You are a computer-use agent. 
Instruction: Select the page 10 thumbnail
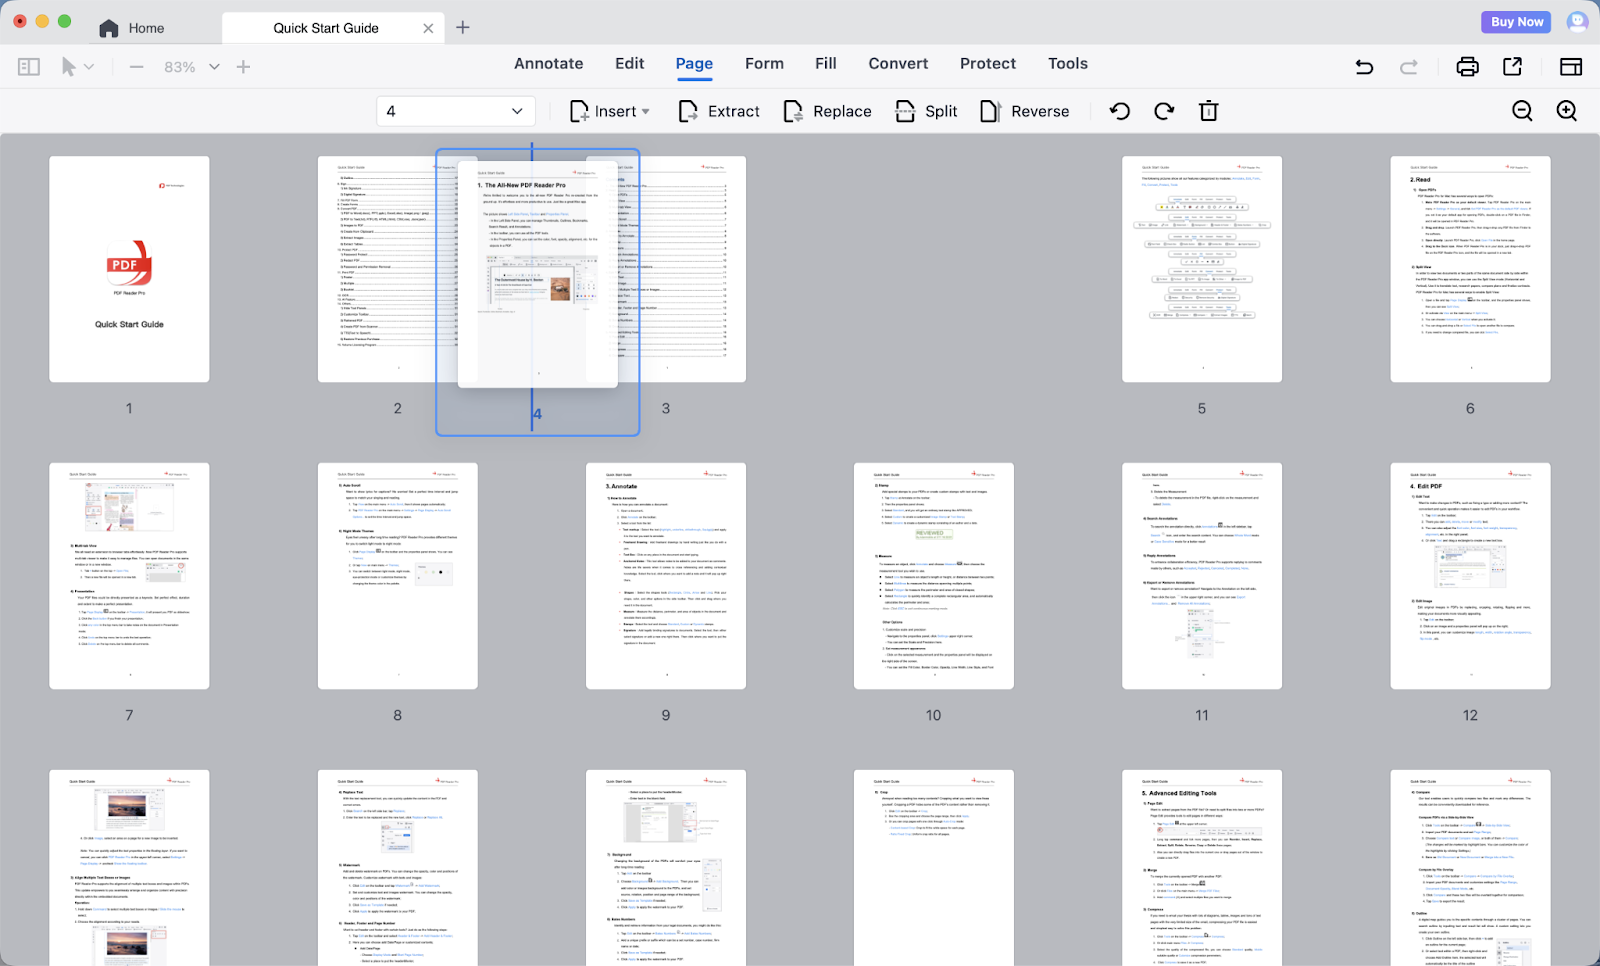(933, 576)
